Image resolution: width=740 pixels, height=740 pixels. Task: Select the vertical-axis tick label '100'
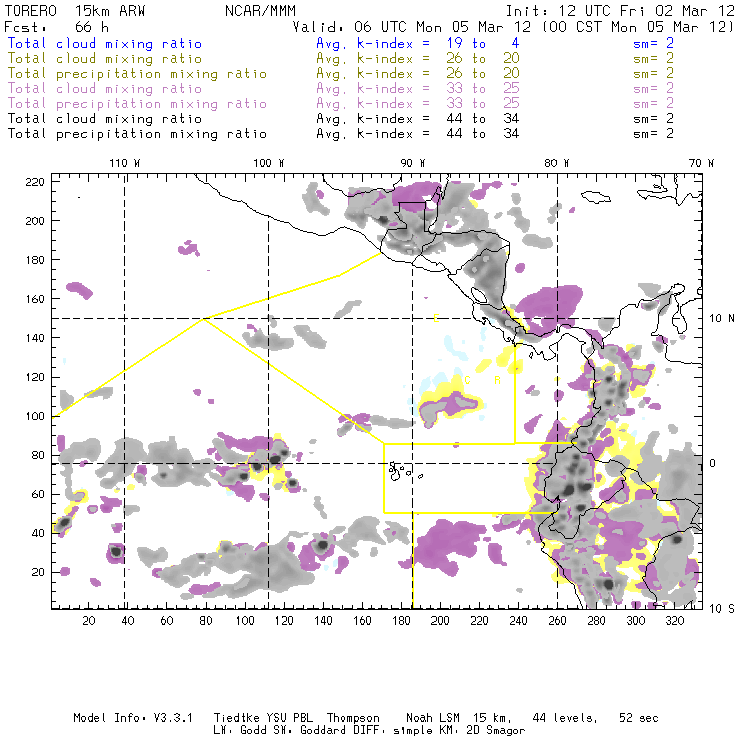tap(35, 416)
